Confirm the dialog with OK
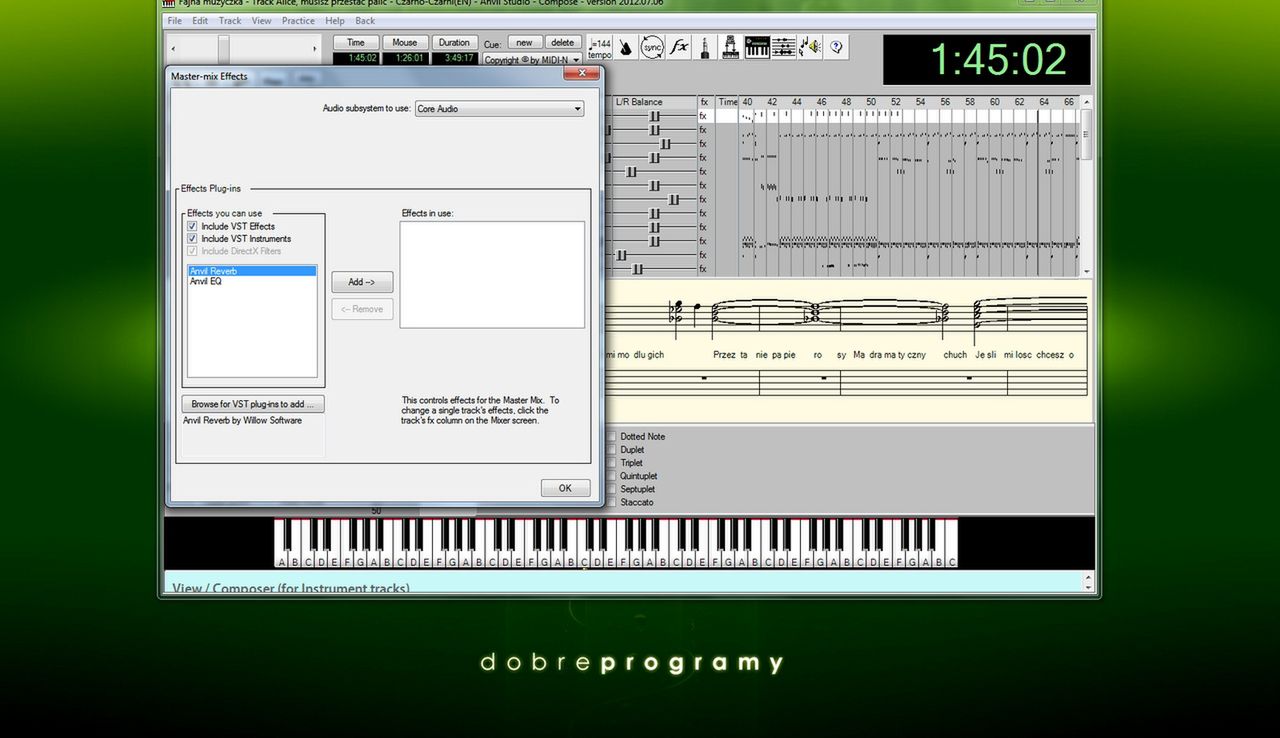Screen dimensions: 1280x738 (565, 488)
